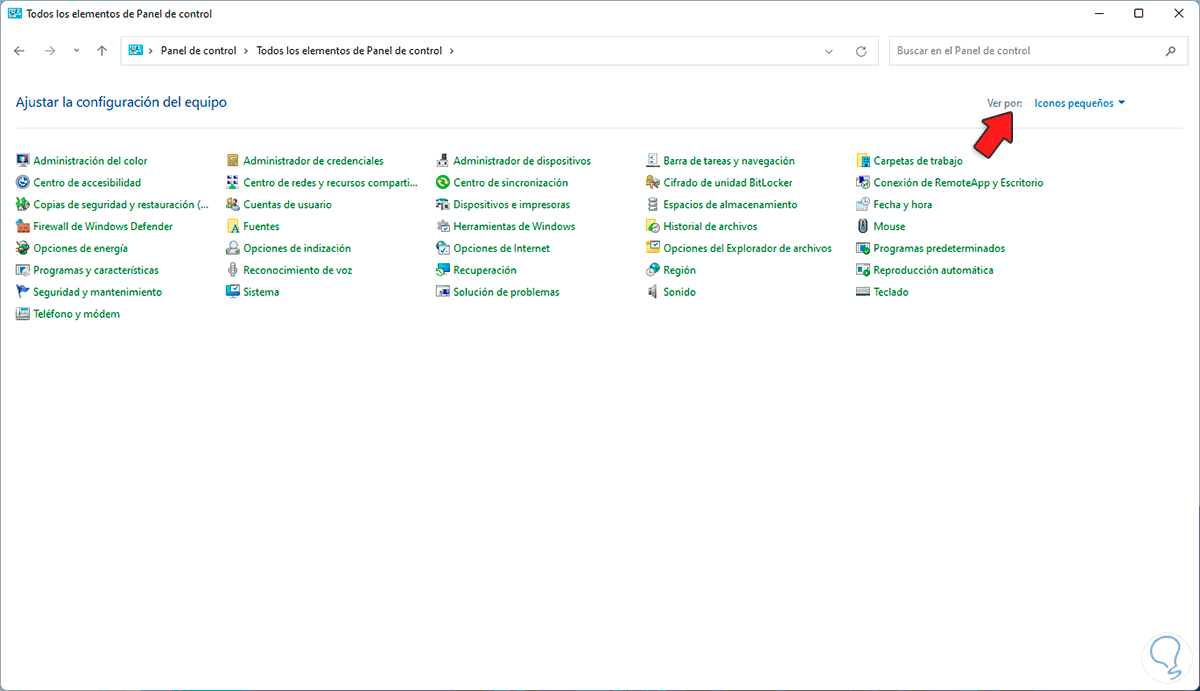Go forward with the forward arrow
The image size is (1200, 691).
click(49, 50)
